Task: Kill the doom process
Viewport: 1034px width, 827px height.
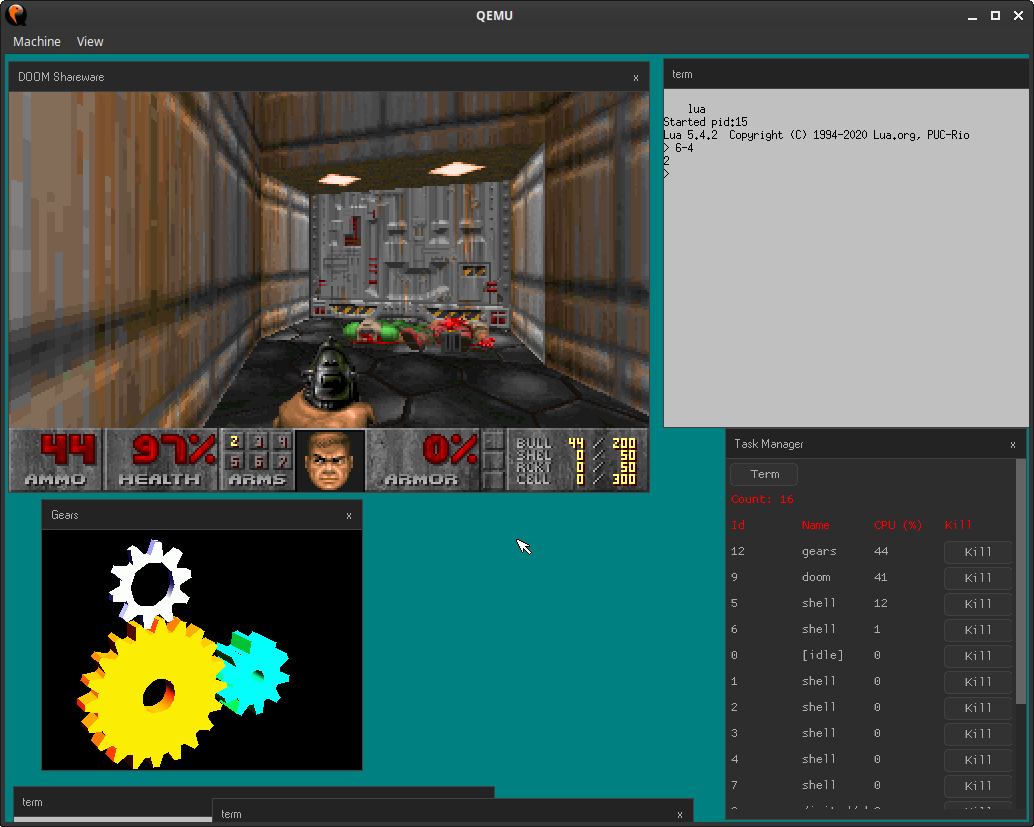Action: click(978, 578)
